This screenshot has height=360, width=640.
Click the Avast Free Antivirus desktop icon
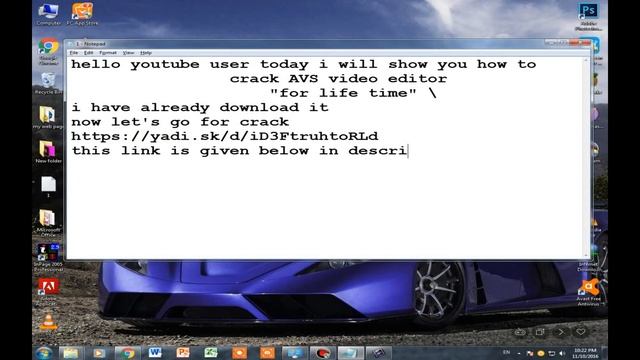click(x=589, y=292)
